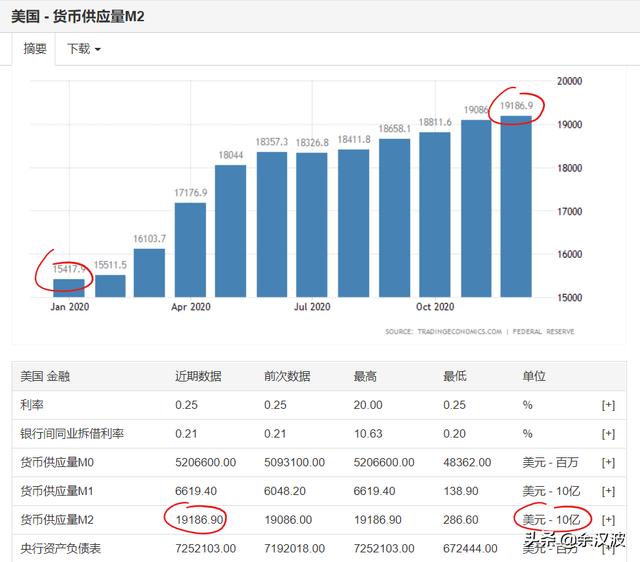This screenshot has height=562, width=640.
Task: Click the M1 unit 美元 - 10亿
Action: pyautogui.click(x=551, y=491)
